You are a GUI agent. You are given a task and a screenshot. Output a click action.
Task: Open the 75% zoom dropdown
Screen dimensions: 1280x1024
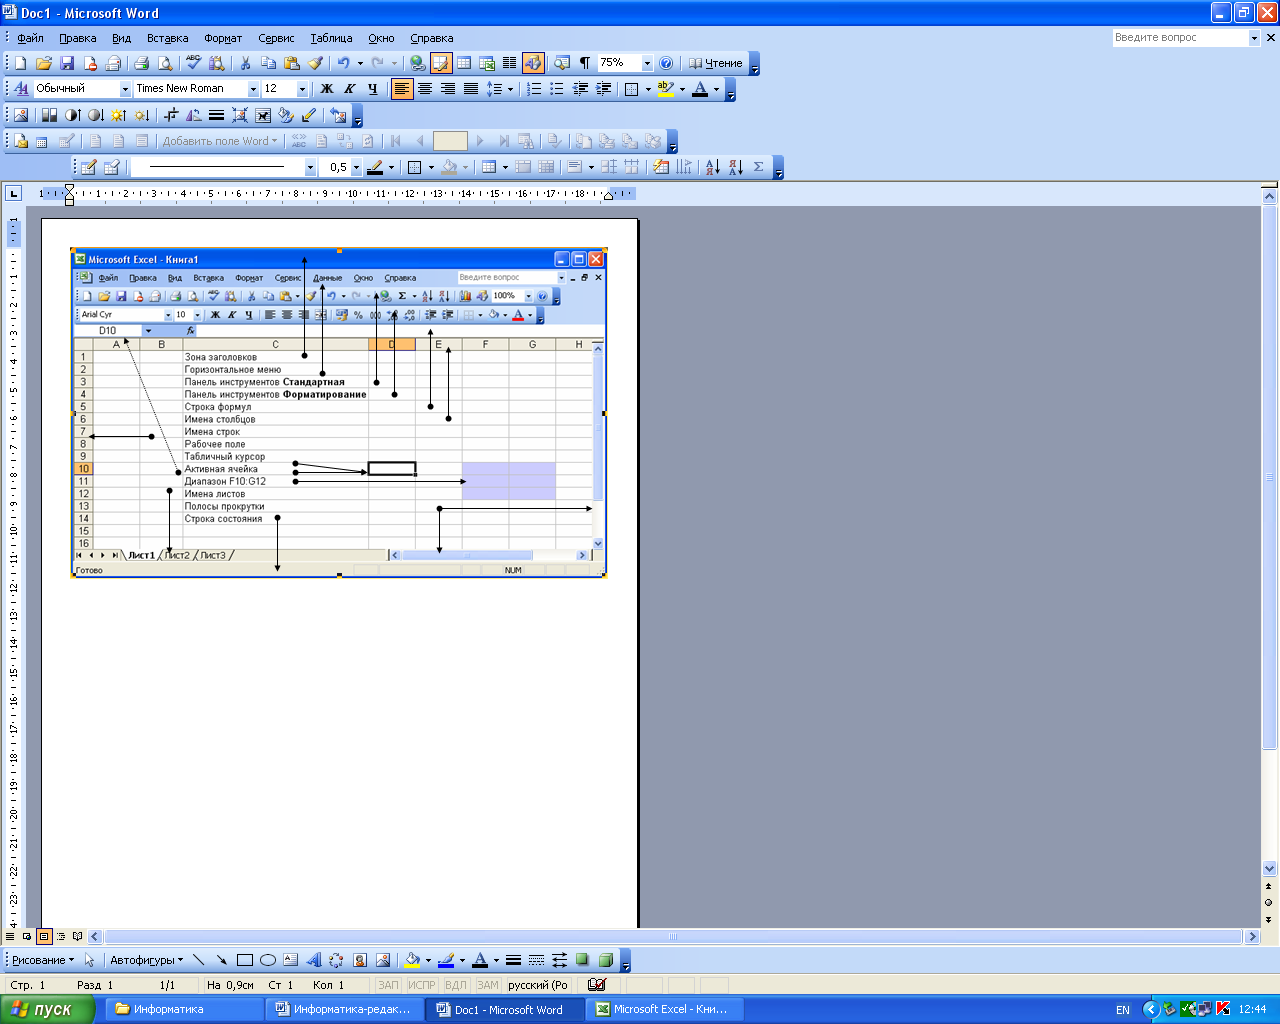(x=647, y=63)
